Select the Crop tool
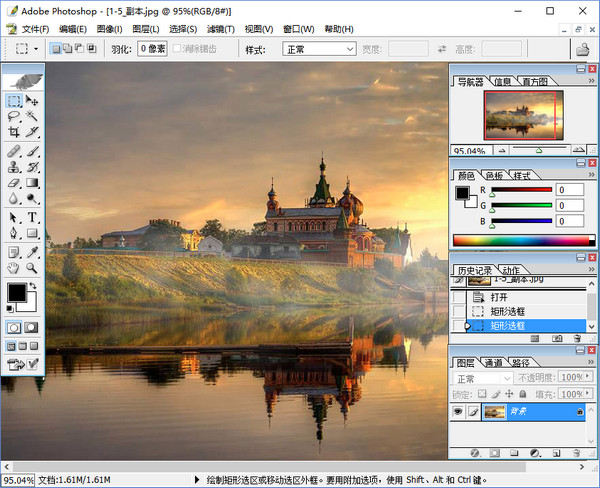Image resolution: width=600 pixels, height=488 pixels. (14, 133)
